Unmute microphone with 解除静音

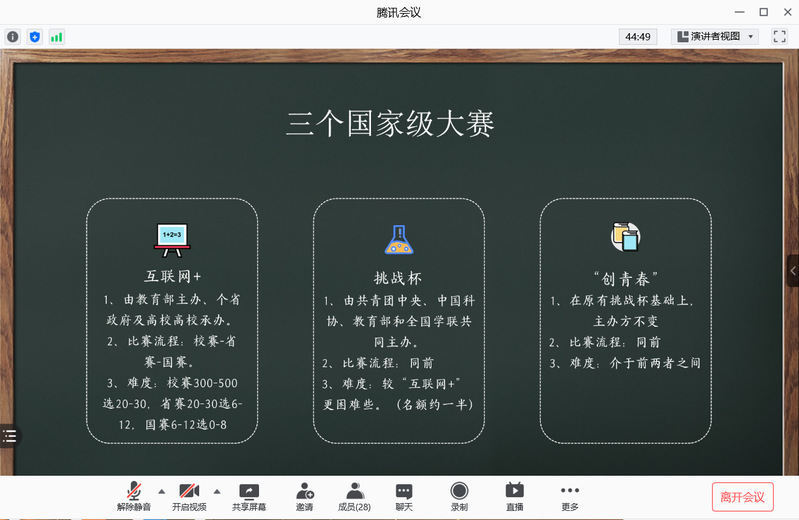(133, 496)
